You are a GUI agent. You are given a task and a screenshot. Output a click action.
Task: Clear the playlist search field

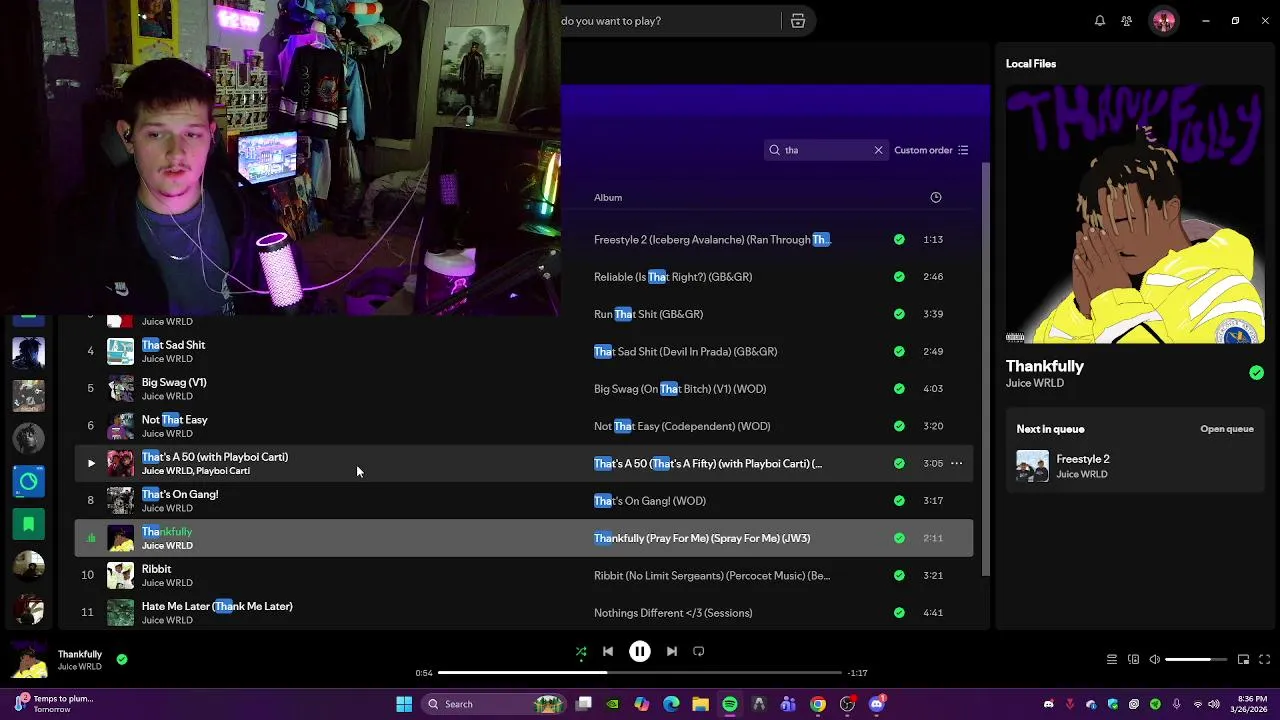878,150
